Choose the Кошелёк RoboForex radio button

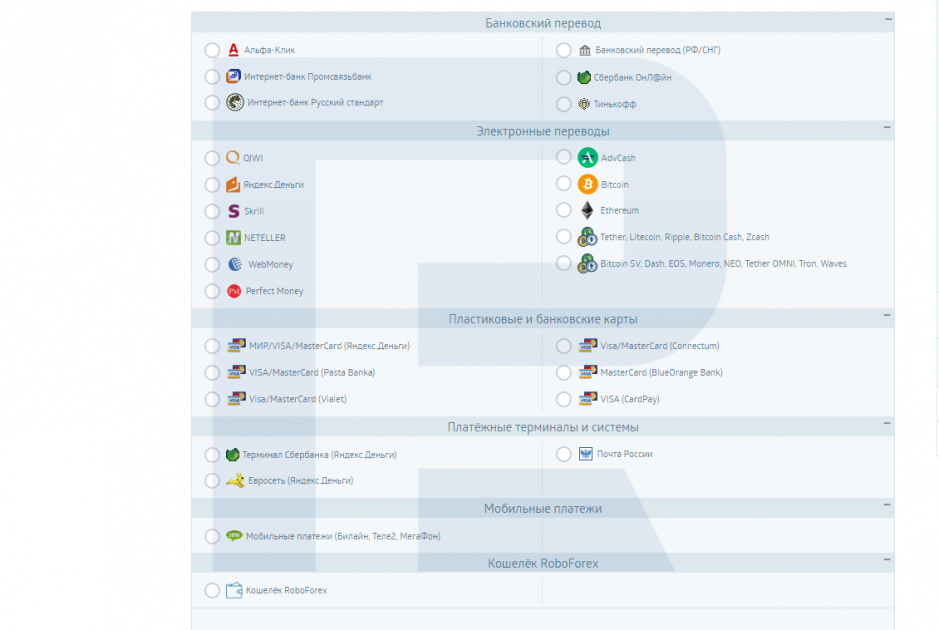point(212,590)
